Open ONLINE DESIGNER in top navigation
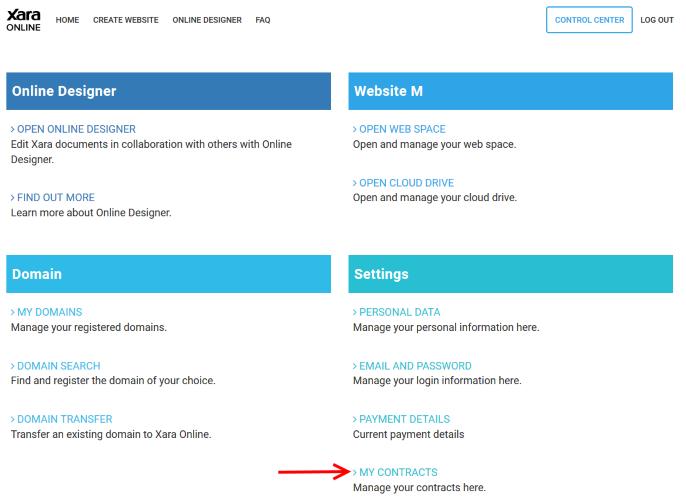Screen dimensions: 686x500 [x=207, y=20]
